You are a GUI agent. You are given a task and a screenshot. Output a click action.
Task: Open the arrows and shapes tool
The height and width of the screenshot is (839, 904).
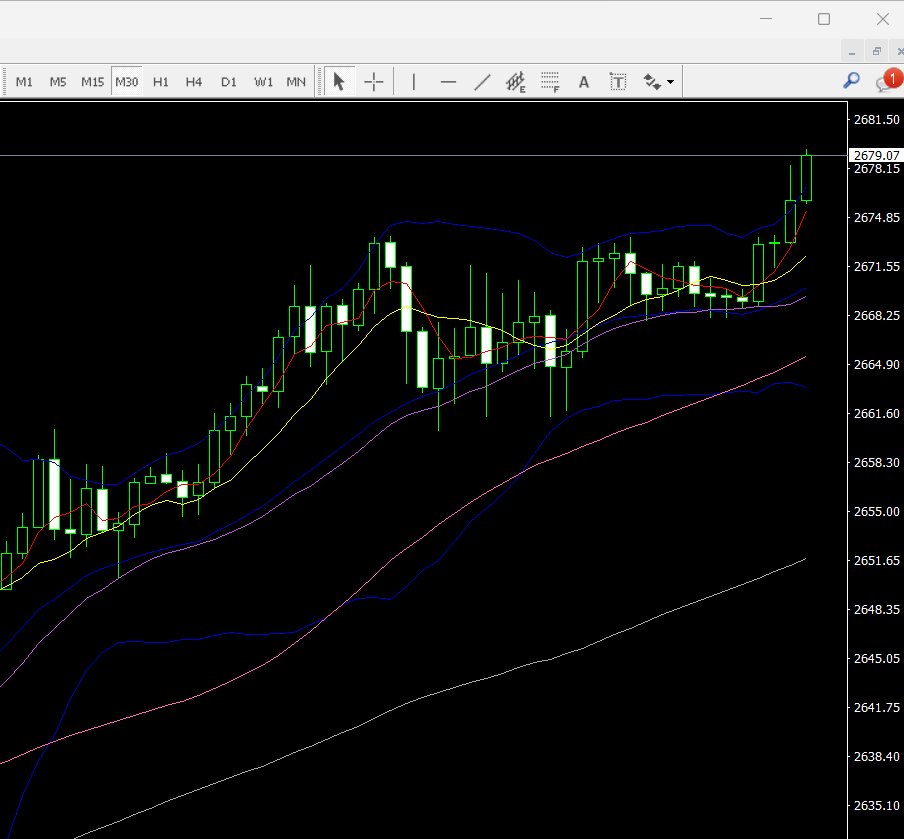(x=652, y=82)
